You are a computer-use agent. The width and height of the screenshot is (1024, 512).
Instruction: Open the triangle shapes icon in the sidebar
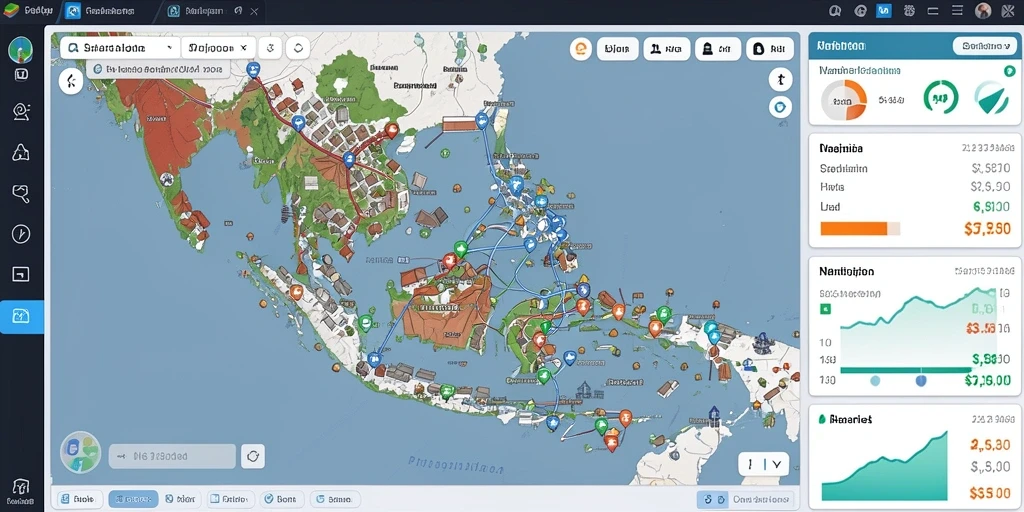coord(21,153)
